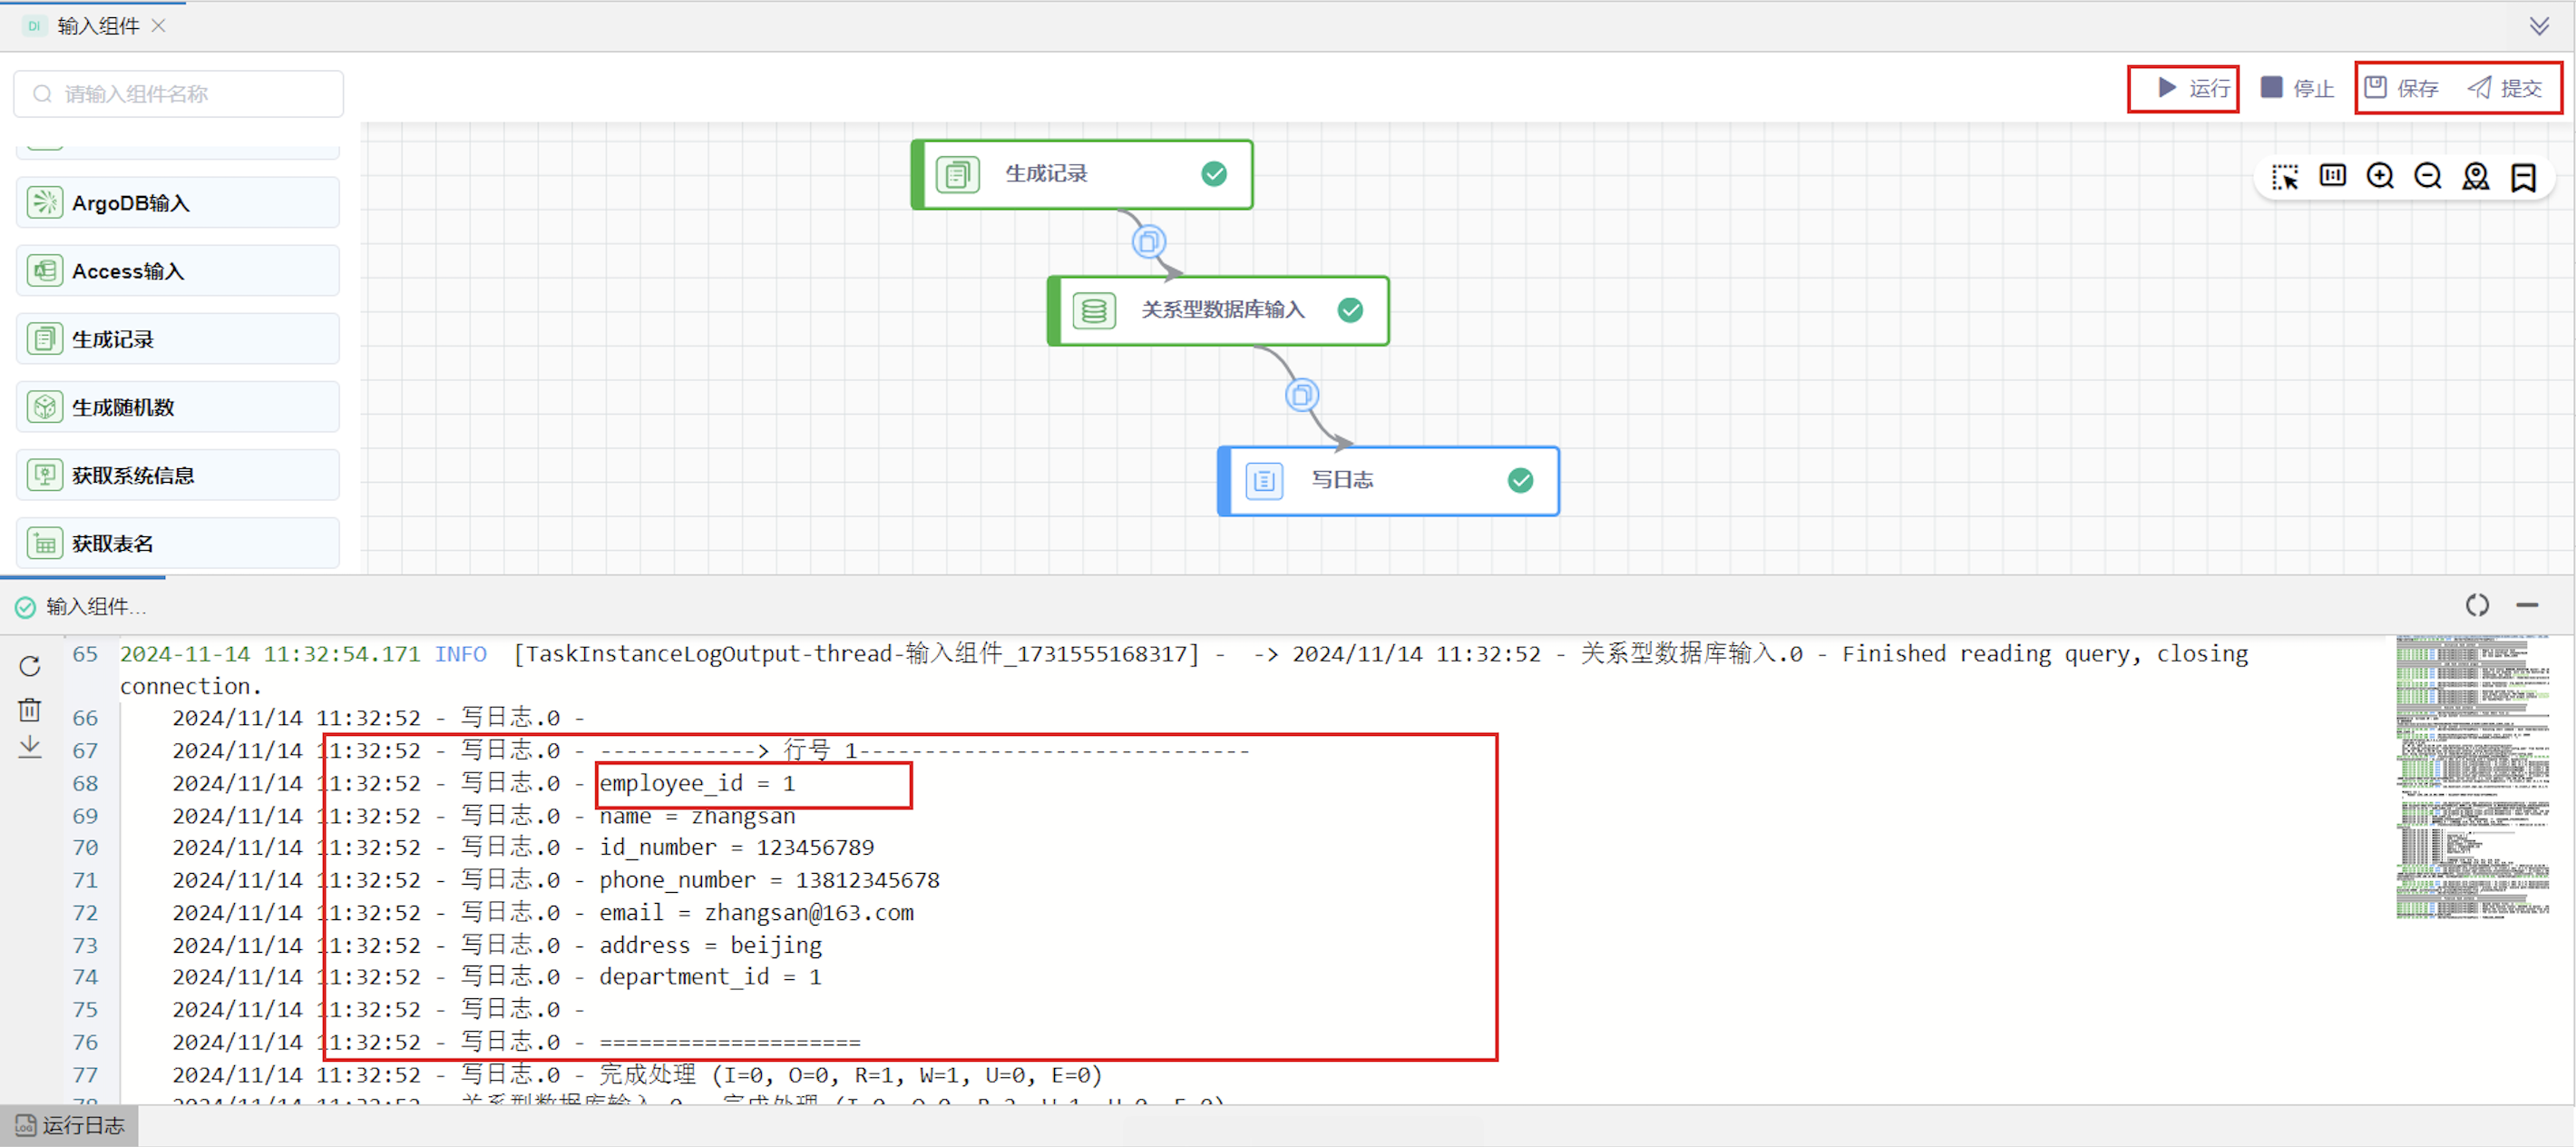The height and width of the screenshot is (1147, 2576).
Task: Activate the marquee selection tool icon
Action: click(2285, 177)
